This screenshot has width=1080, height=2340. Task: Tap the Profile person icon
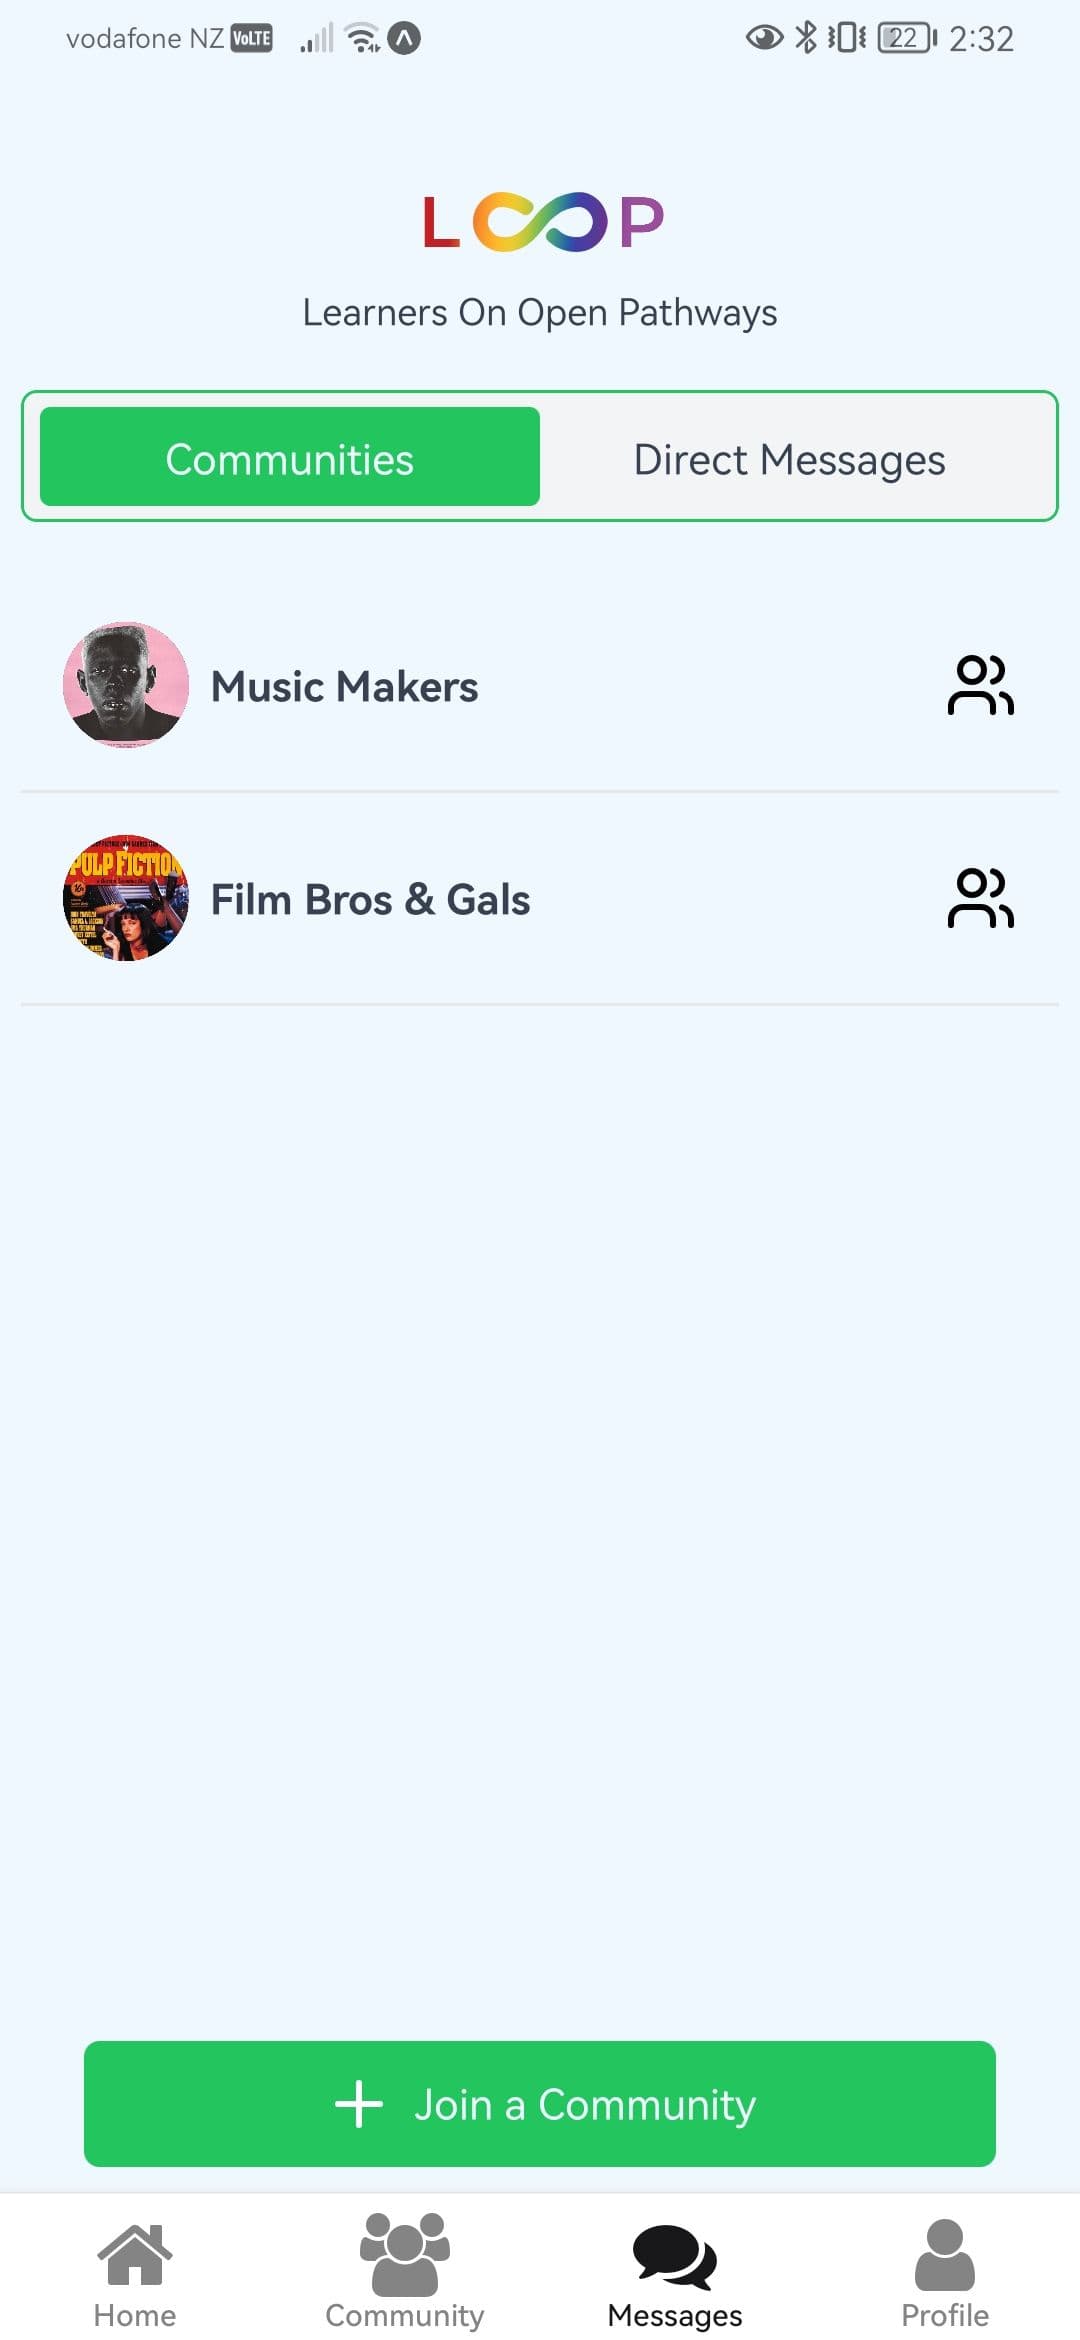[x=945, y=2254]
